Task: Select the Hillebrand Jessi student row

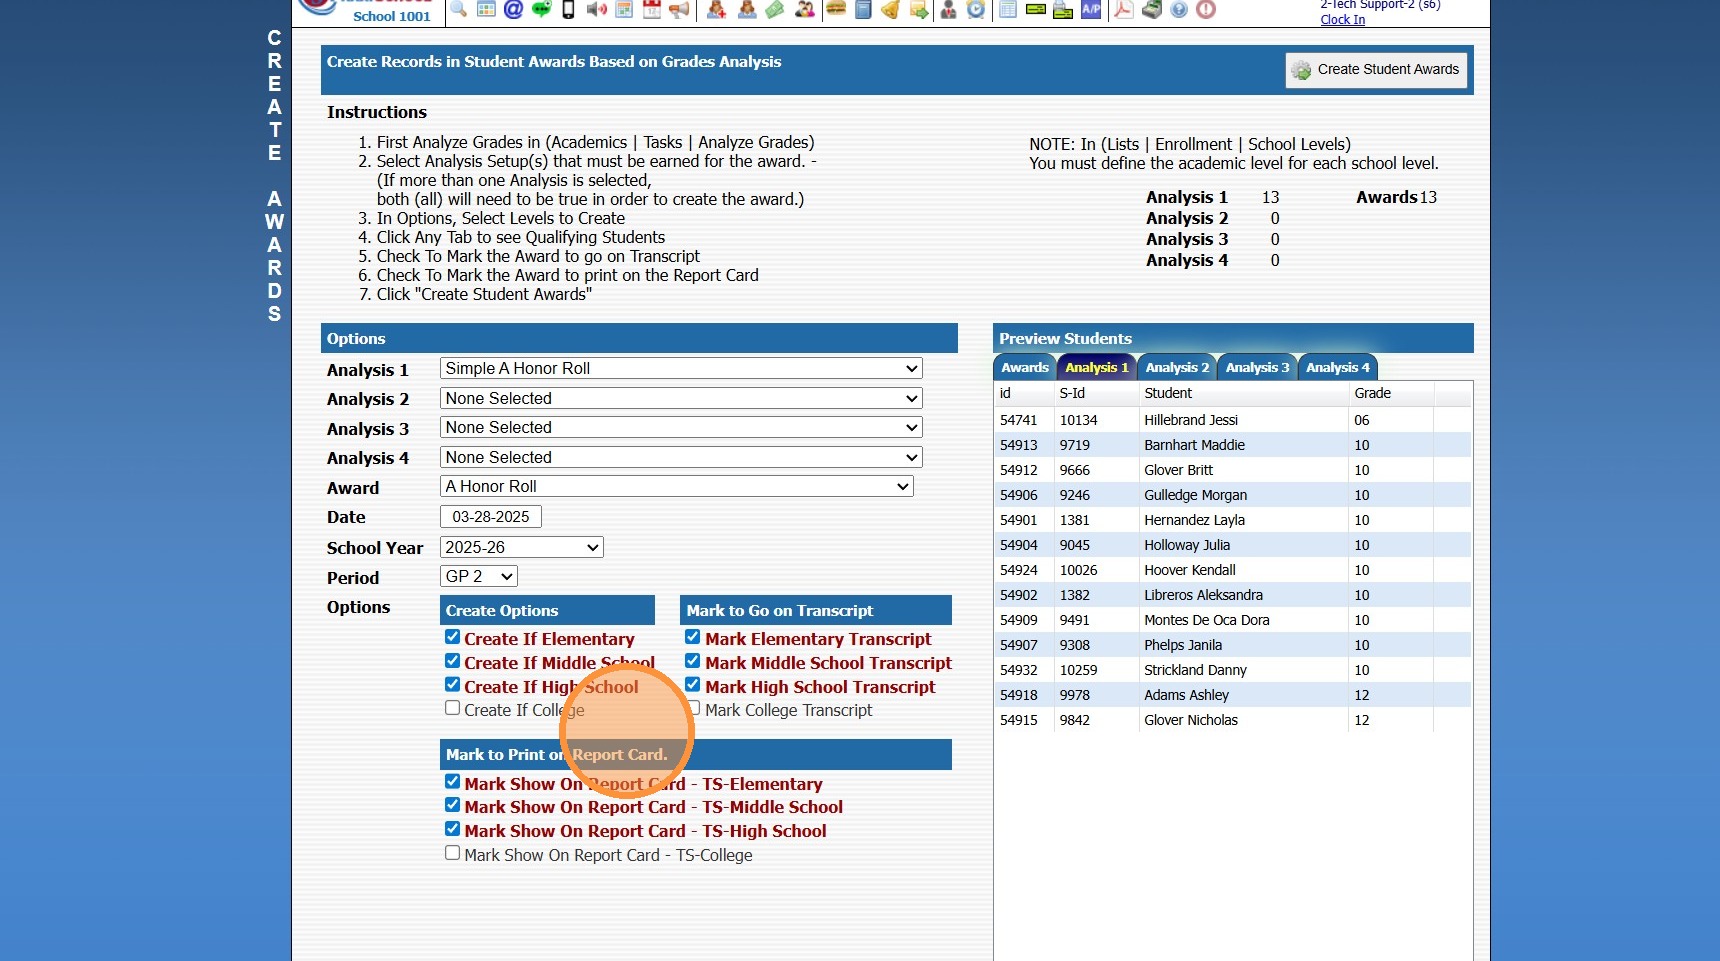Action: pyautogui.click(x=1190, y=420)
